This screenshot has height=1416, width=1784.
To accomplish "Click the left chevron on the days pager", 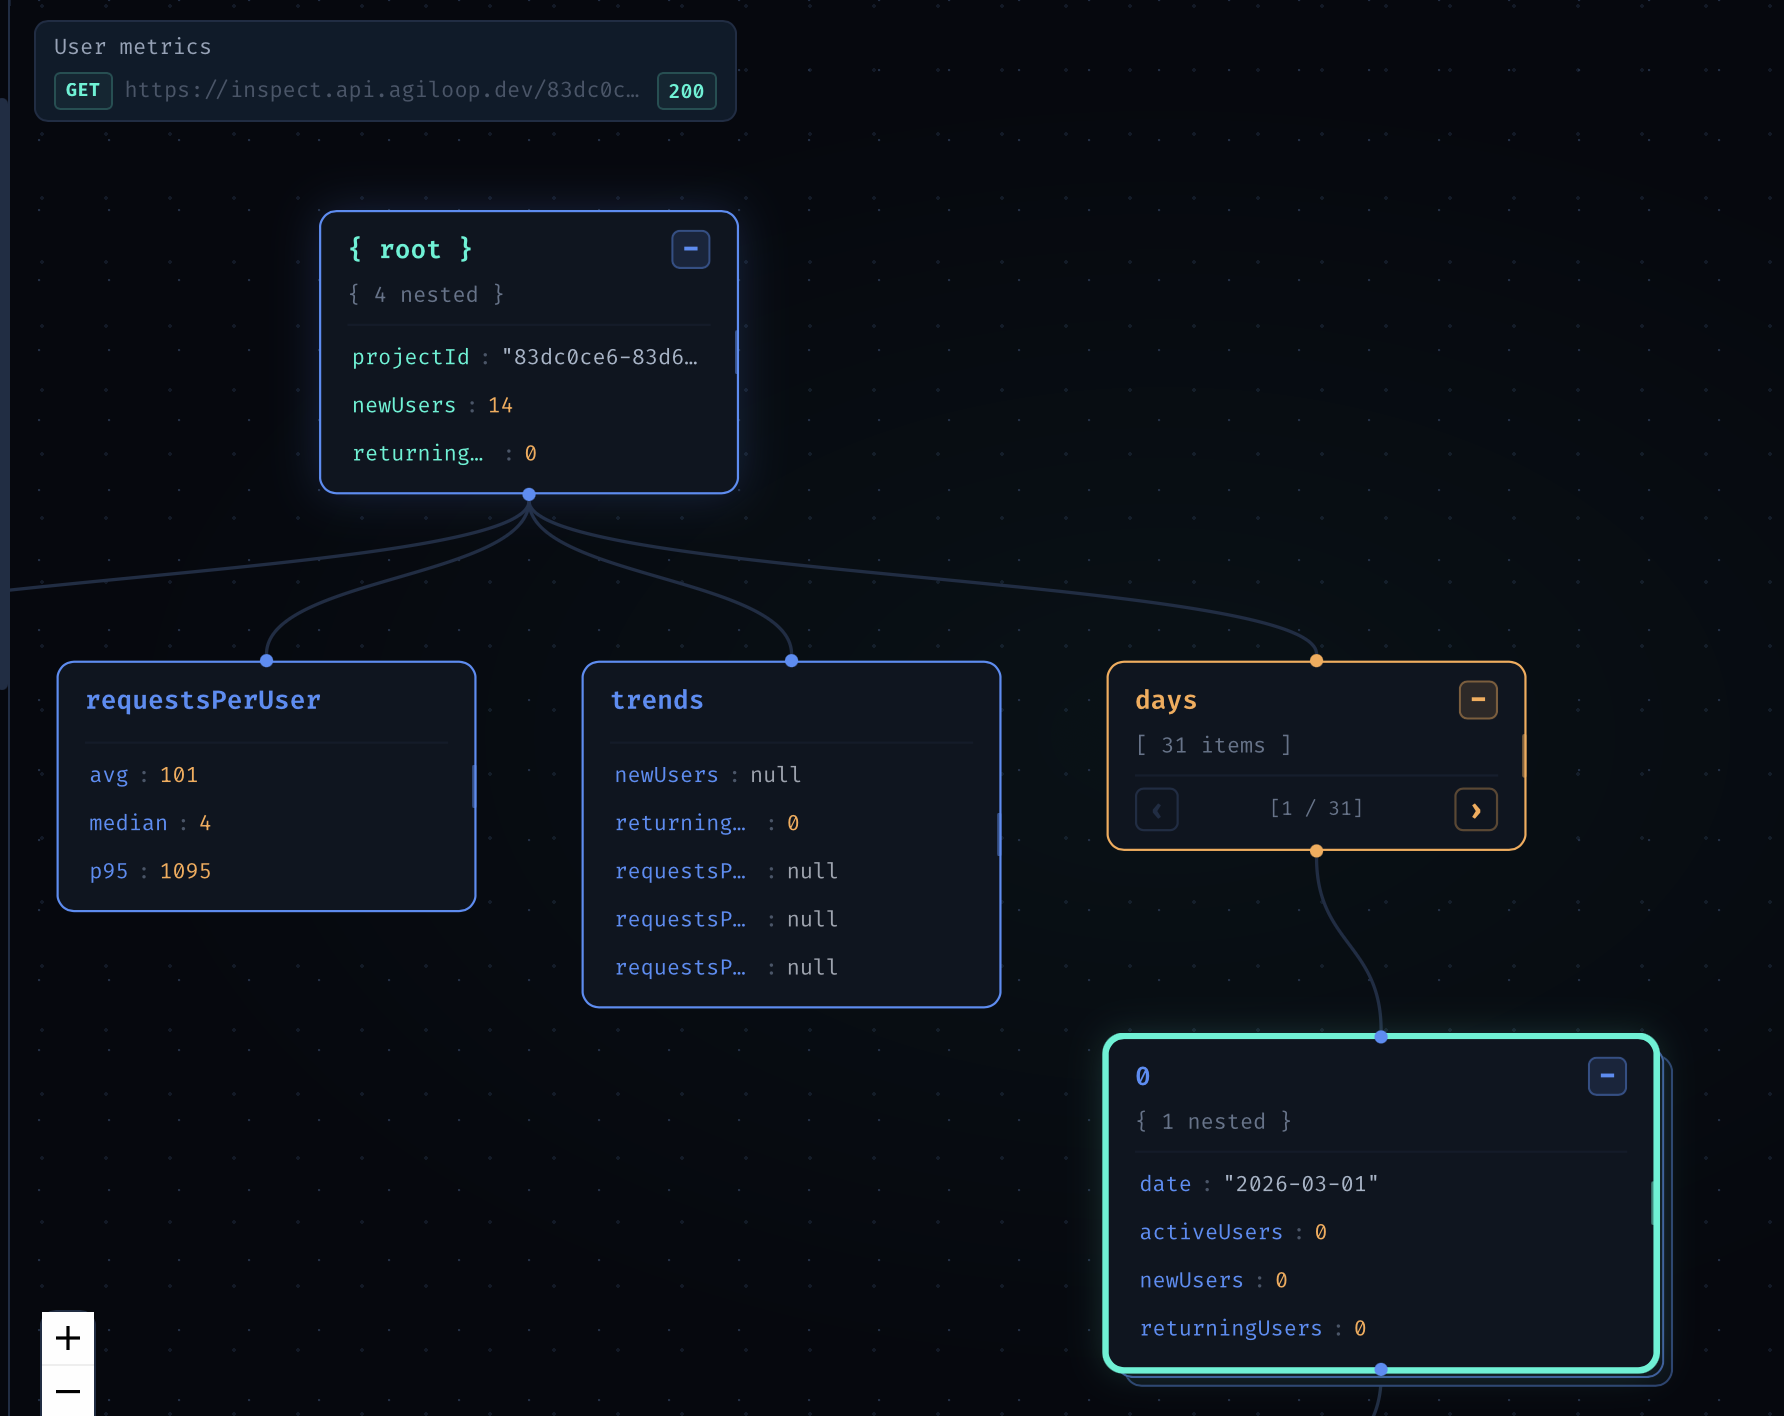I will (1156, 810).
